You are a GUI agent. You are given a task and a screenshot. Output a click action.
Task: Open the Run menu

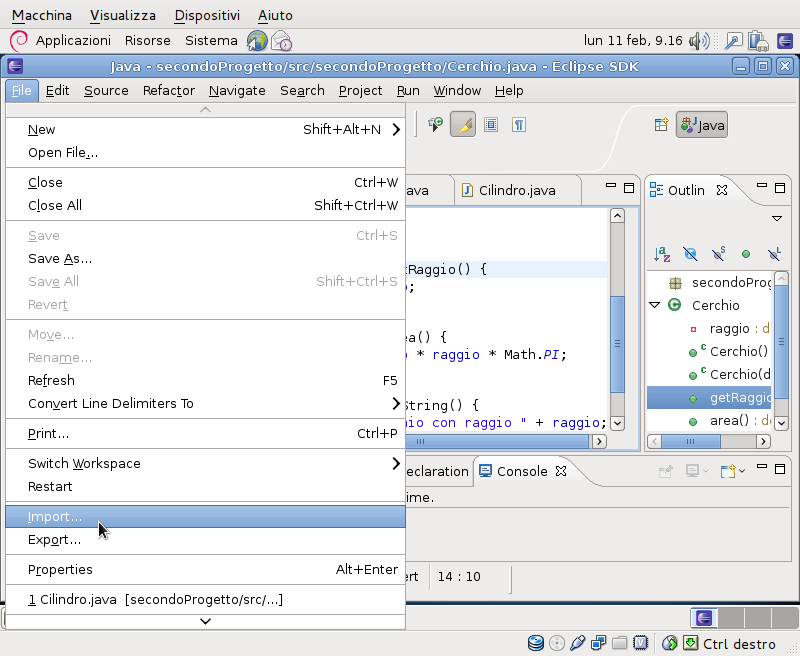tap(408, 91)
